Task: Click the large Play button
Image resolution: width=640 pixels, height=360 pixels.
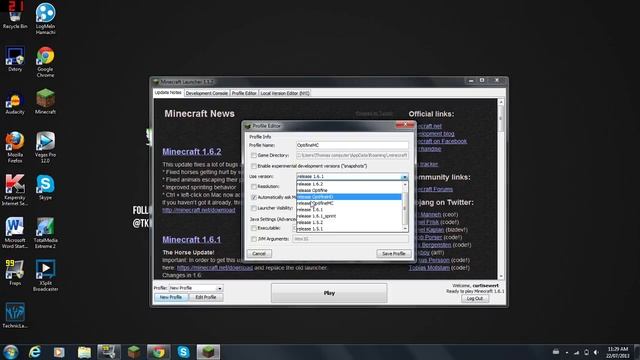Action: [329, 293]
